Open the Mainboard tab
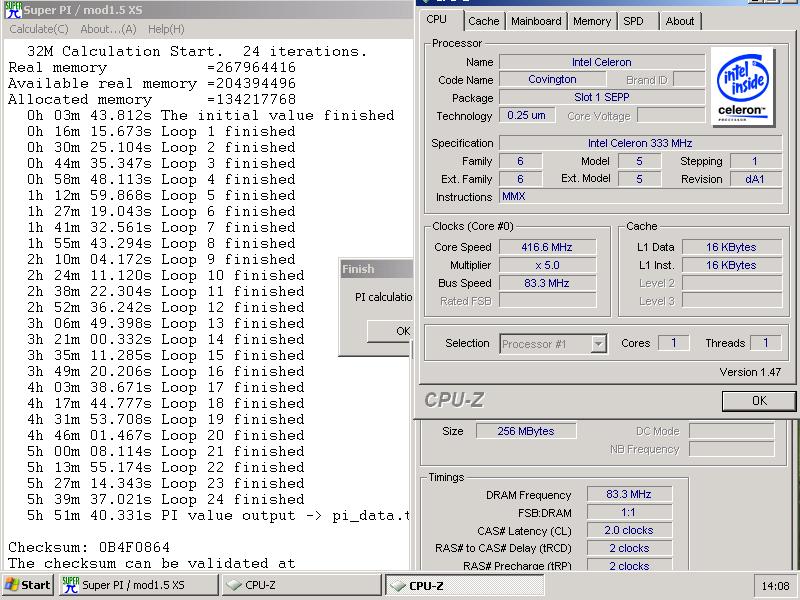Image resolution: width=800 pixels, height=600 pixels. pyautogui.click(x=536, y=21)
